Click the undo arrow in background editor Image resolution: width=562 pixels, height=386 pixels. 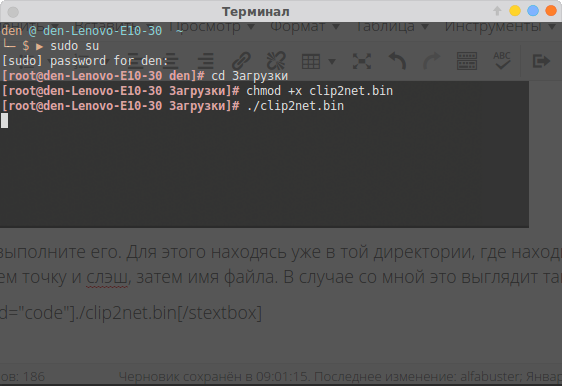[397, 61]
